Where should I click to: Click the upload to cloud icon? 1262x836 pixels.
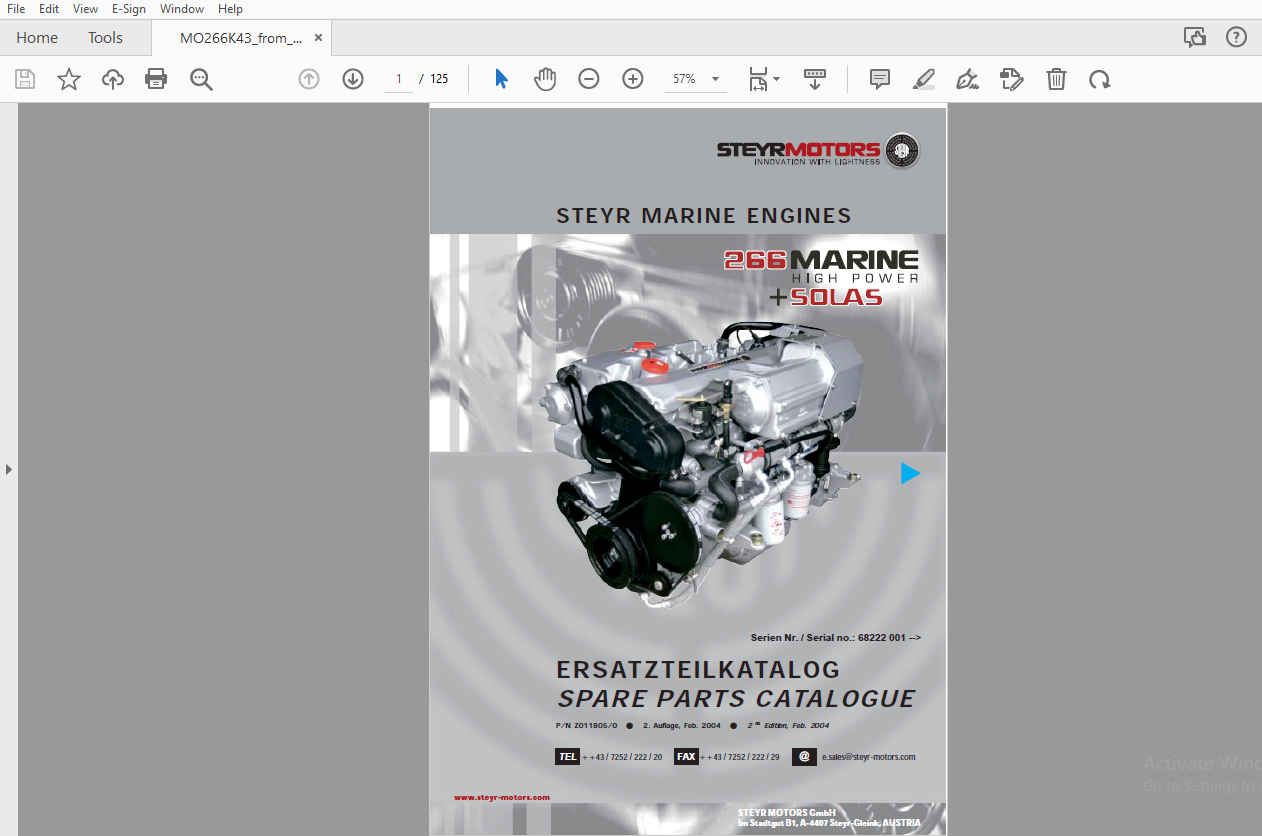click(113, 79)
